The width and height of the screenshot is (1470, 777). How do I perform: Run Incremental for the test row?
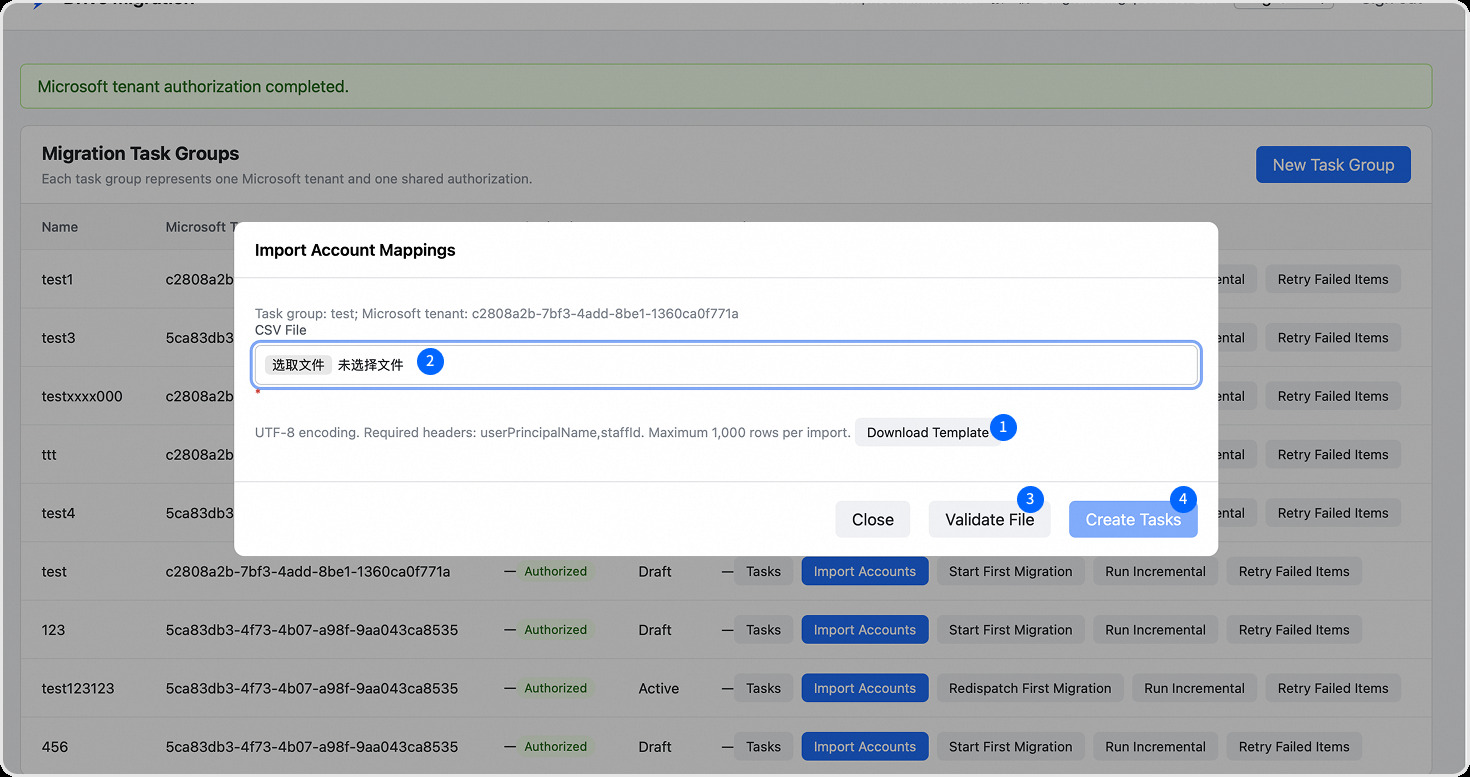click(1155, 572)
